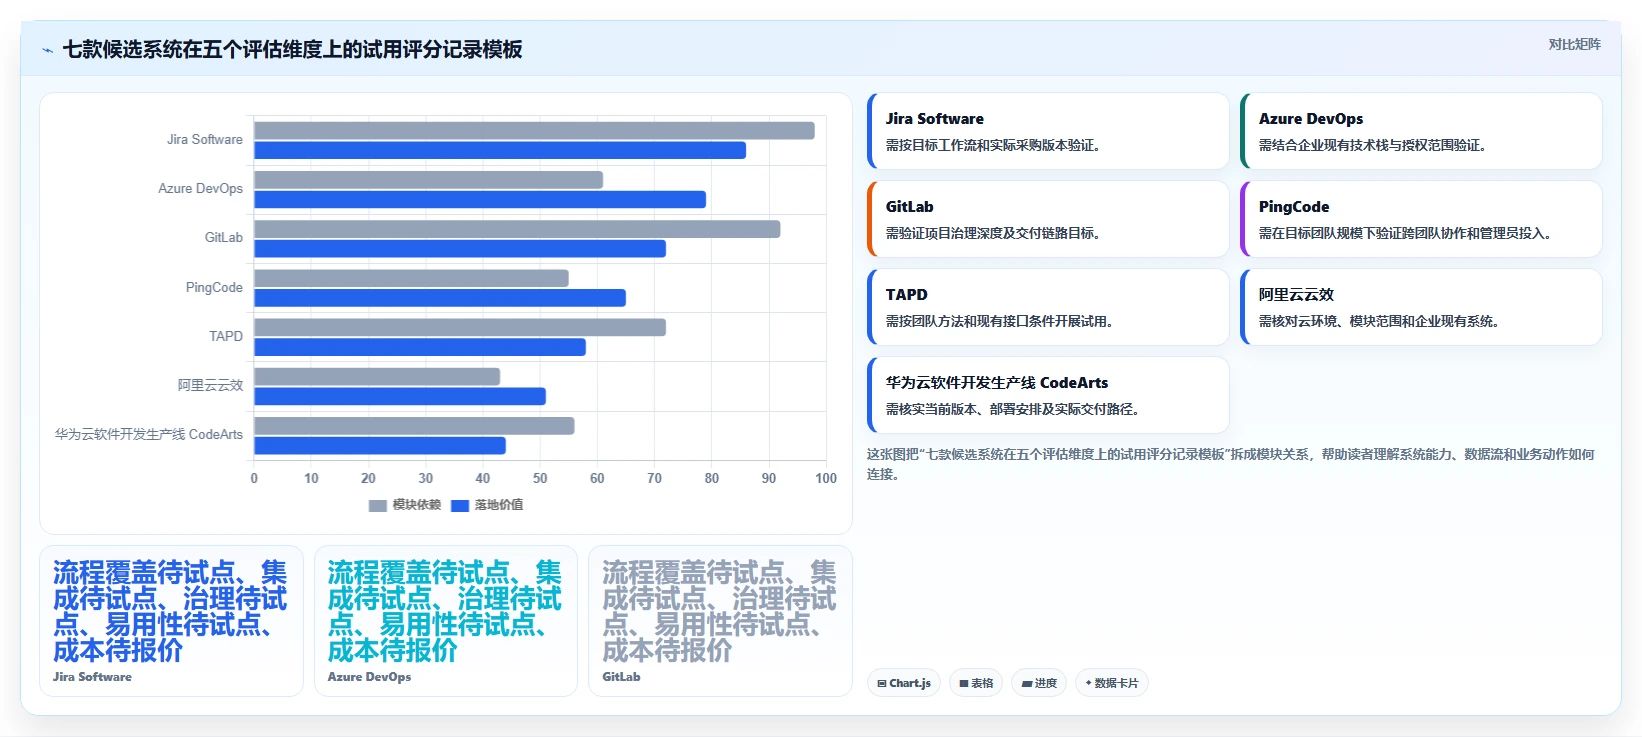Toggle the 落地价值 legend blue swatch
Viewport: 1642px width, 737px height.
click(460, 505)
